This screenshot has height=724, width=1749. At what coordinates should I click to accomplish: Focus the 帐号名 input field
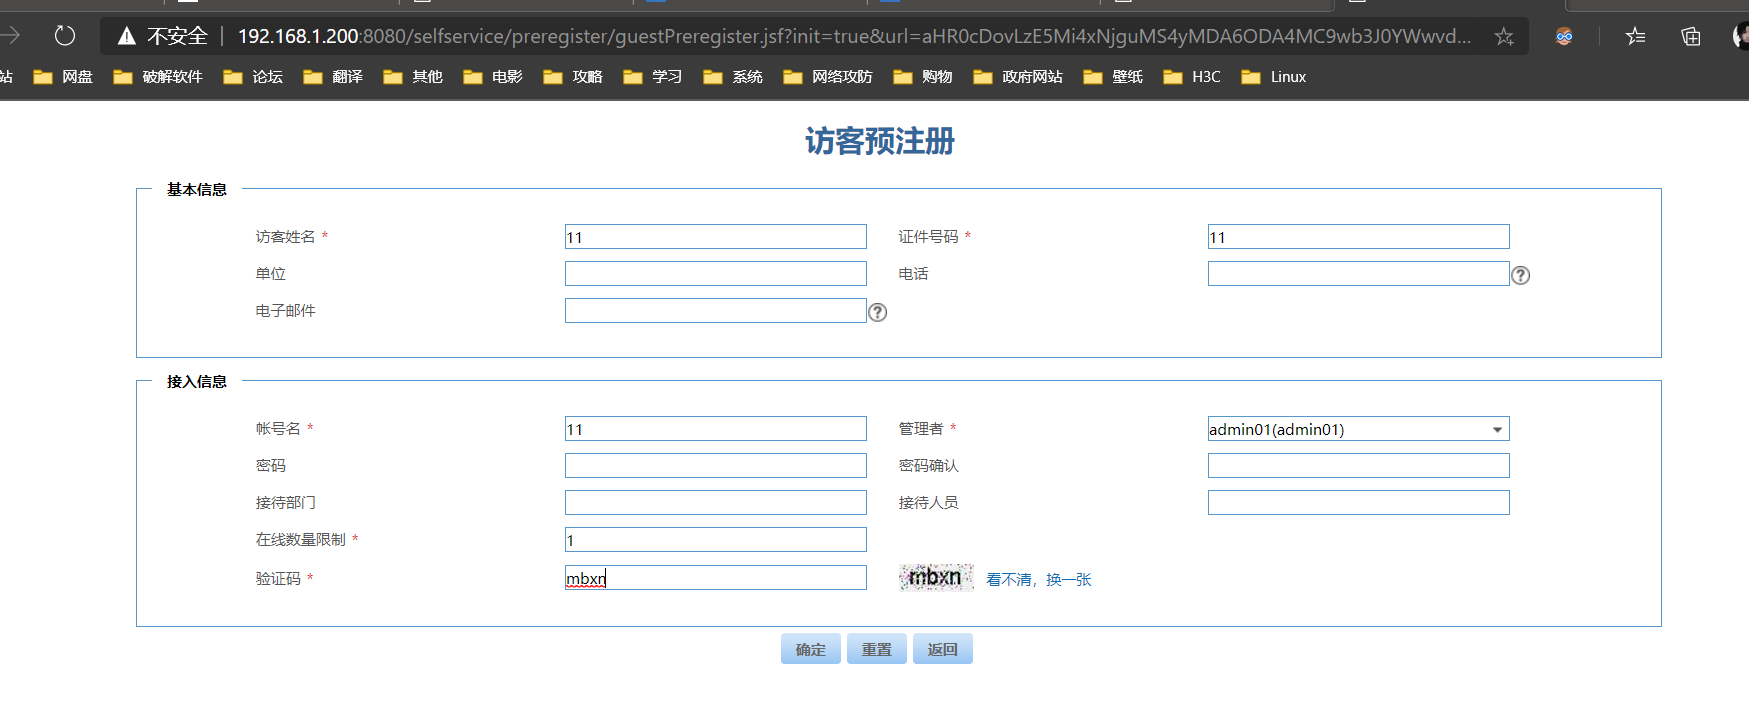716,429
